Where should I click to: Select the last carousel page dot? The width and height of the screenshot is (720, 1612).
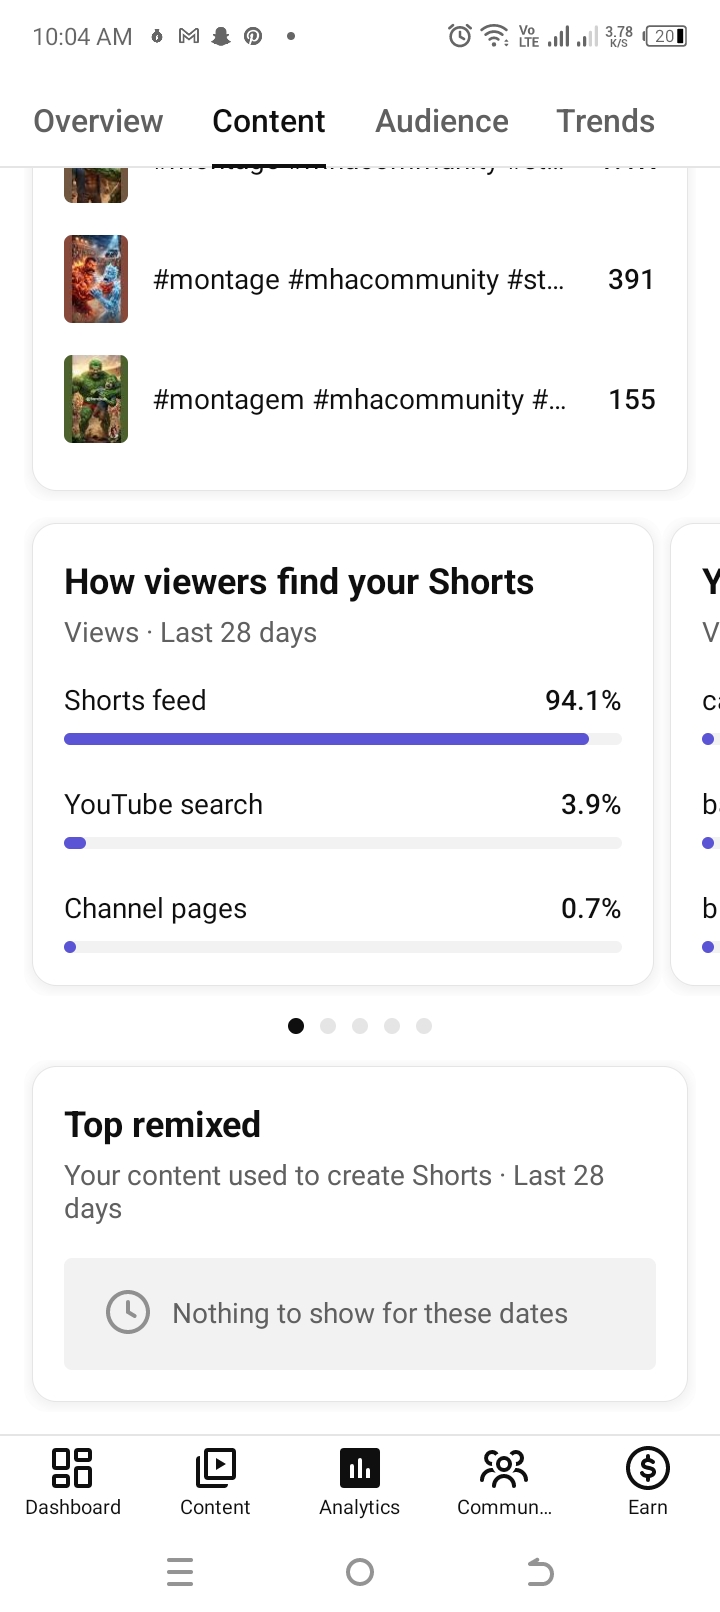click(424, 1025)
